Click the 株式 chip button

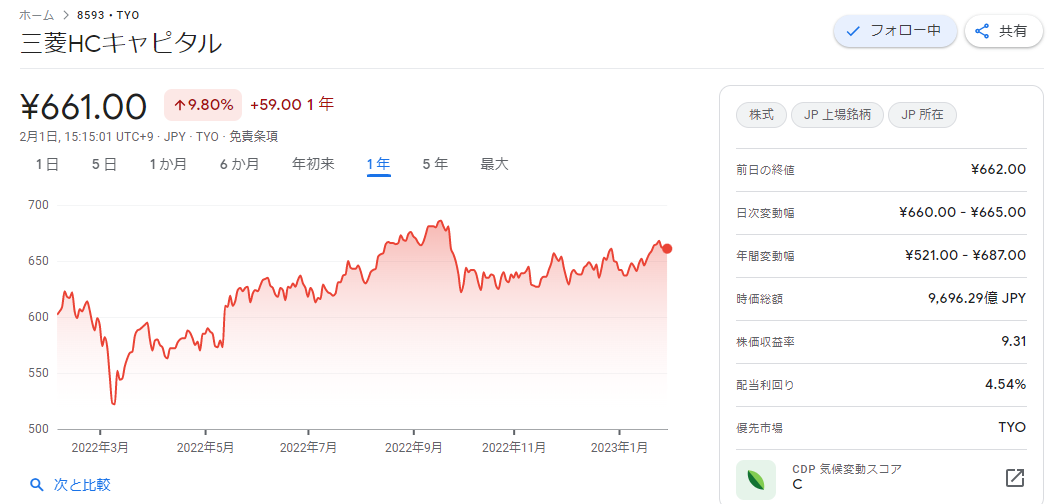coord(762,115)
